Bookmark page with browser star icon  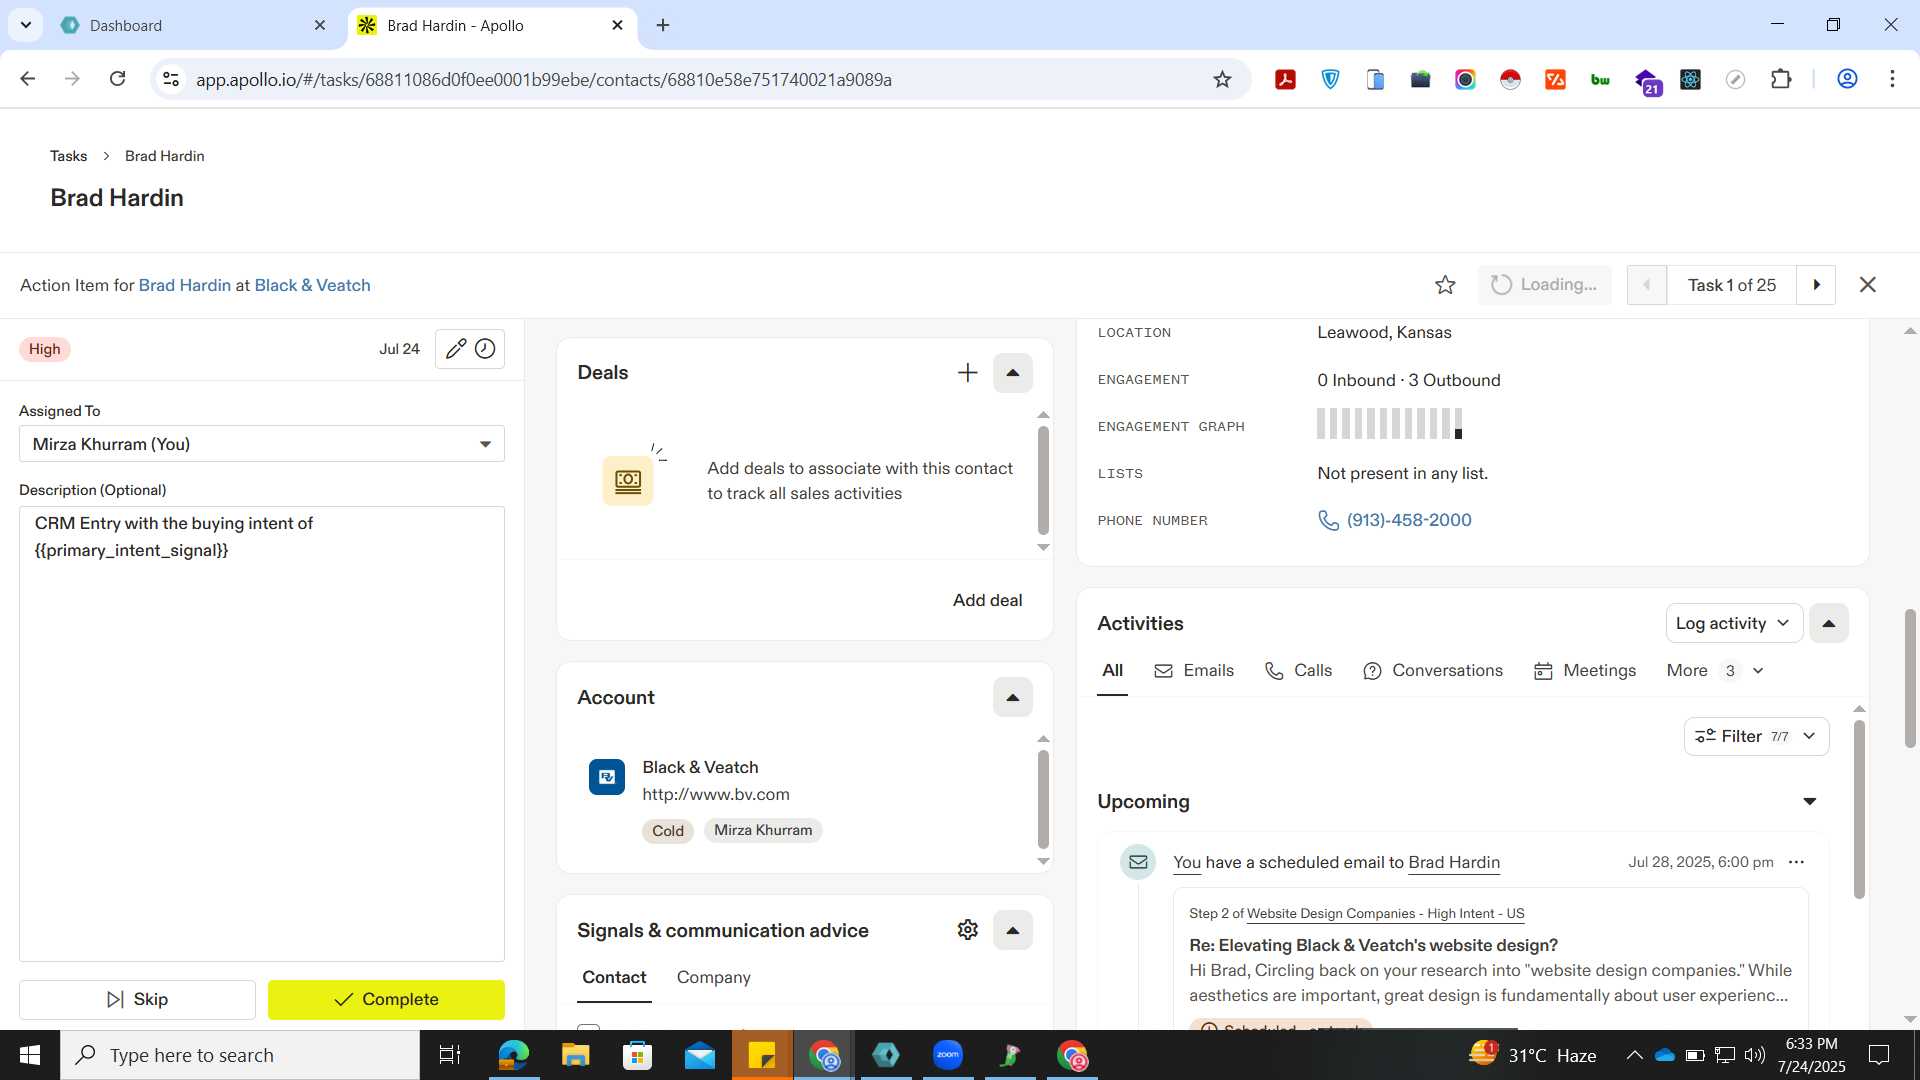(x=1222, y=80)
